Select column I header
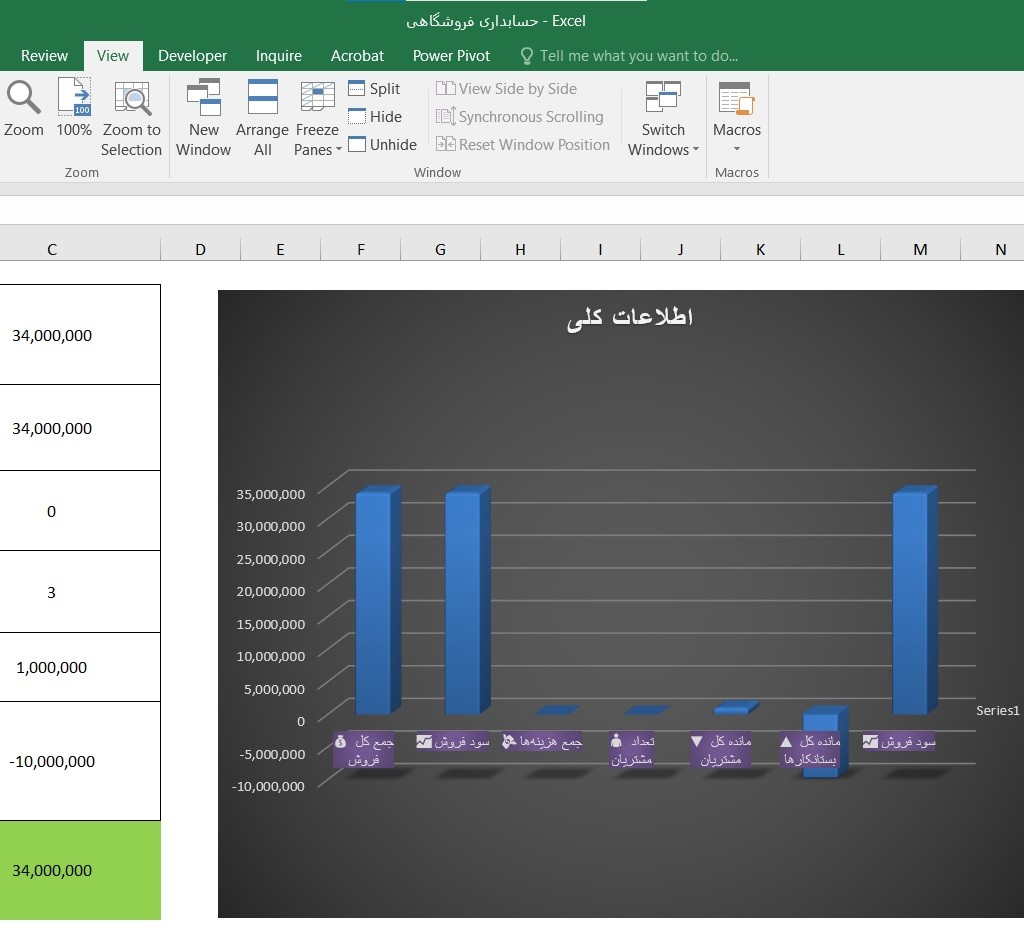This screenshot has width=1024, height=950. pyautogui.click(x=600, y=249)
